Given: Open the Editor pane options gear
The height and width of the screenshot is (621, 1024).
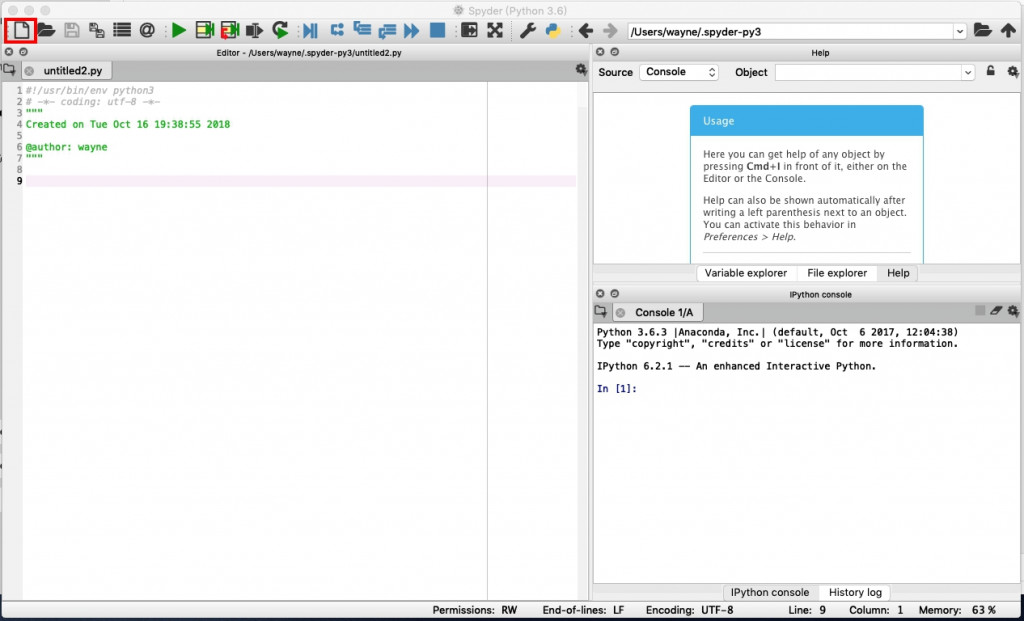Looking at the screenshot, I should 581,69.
